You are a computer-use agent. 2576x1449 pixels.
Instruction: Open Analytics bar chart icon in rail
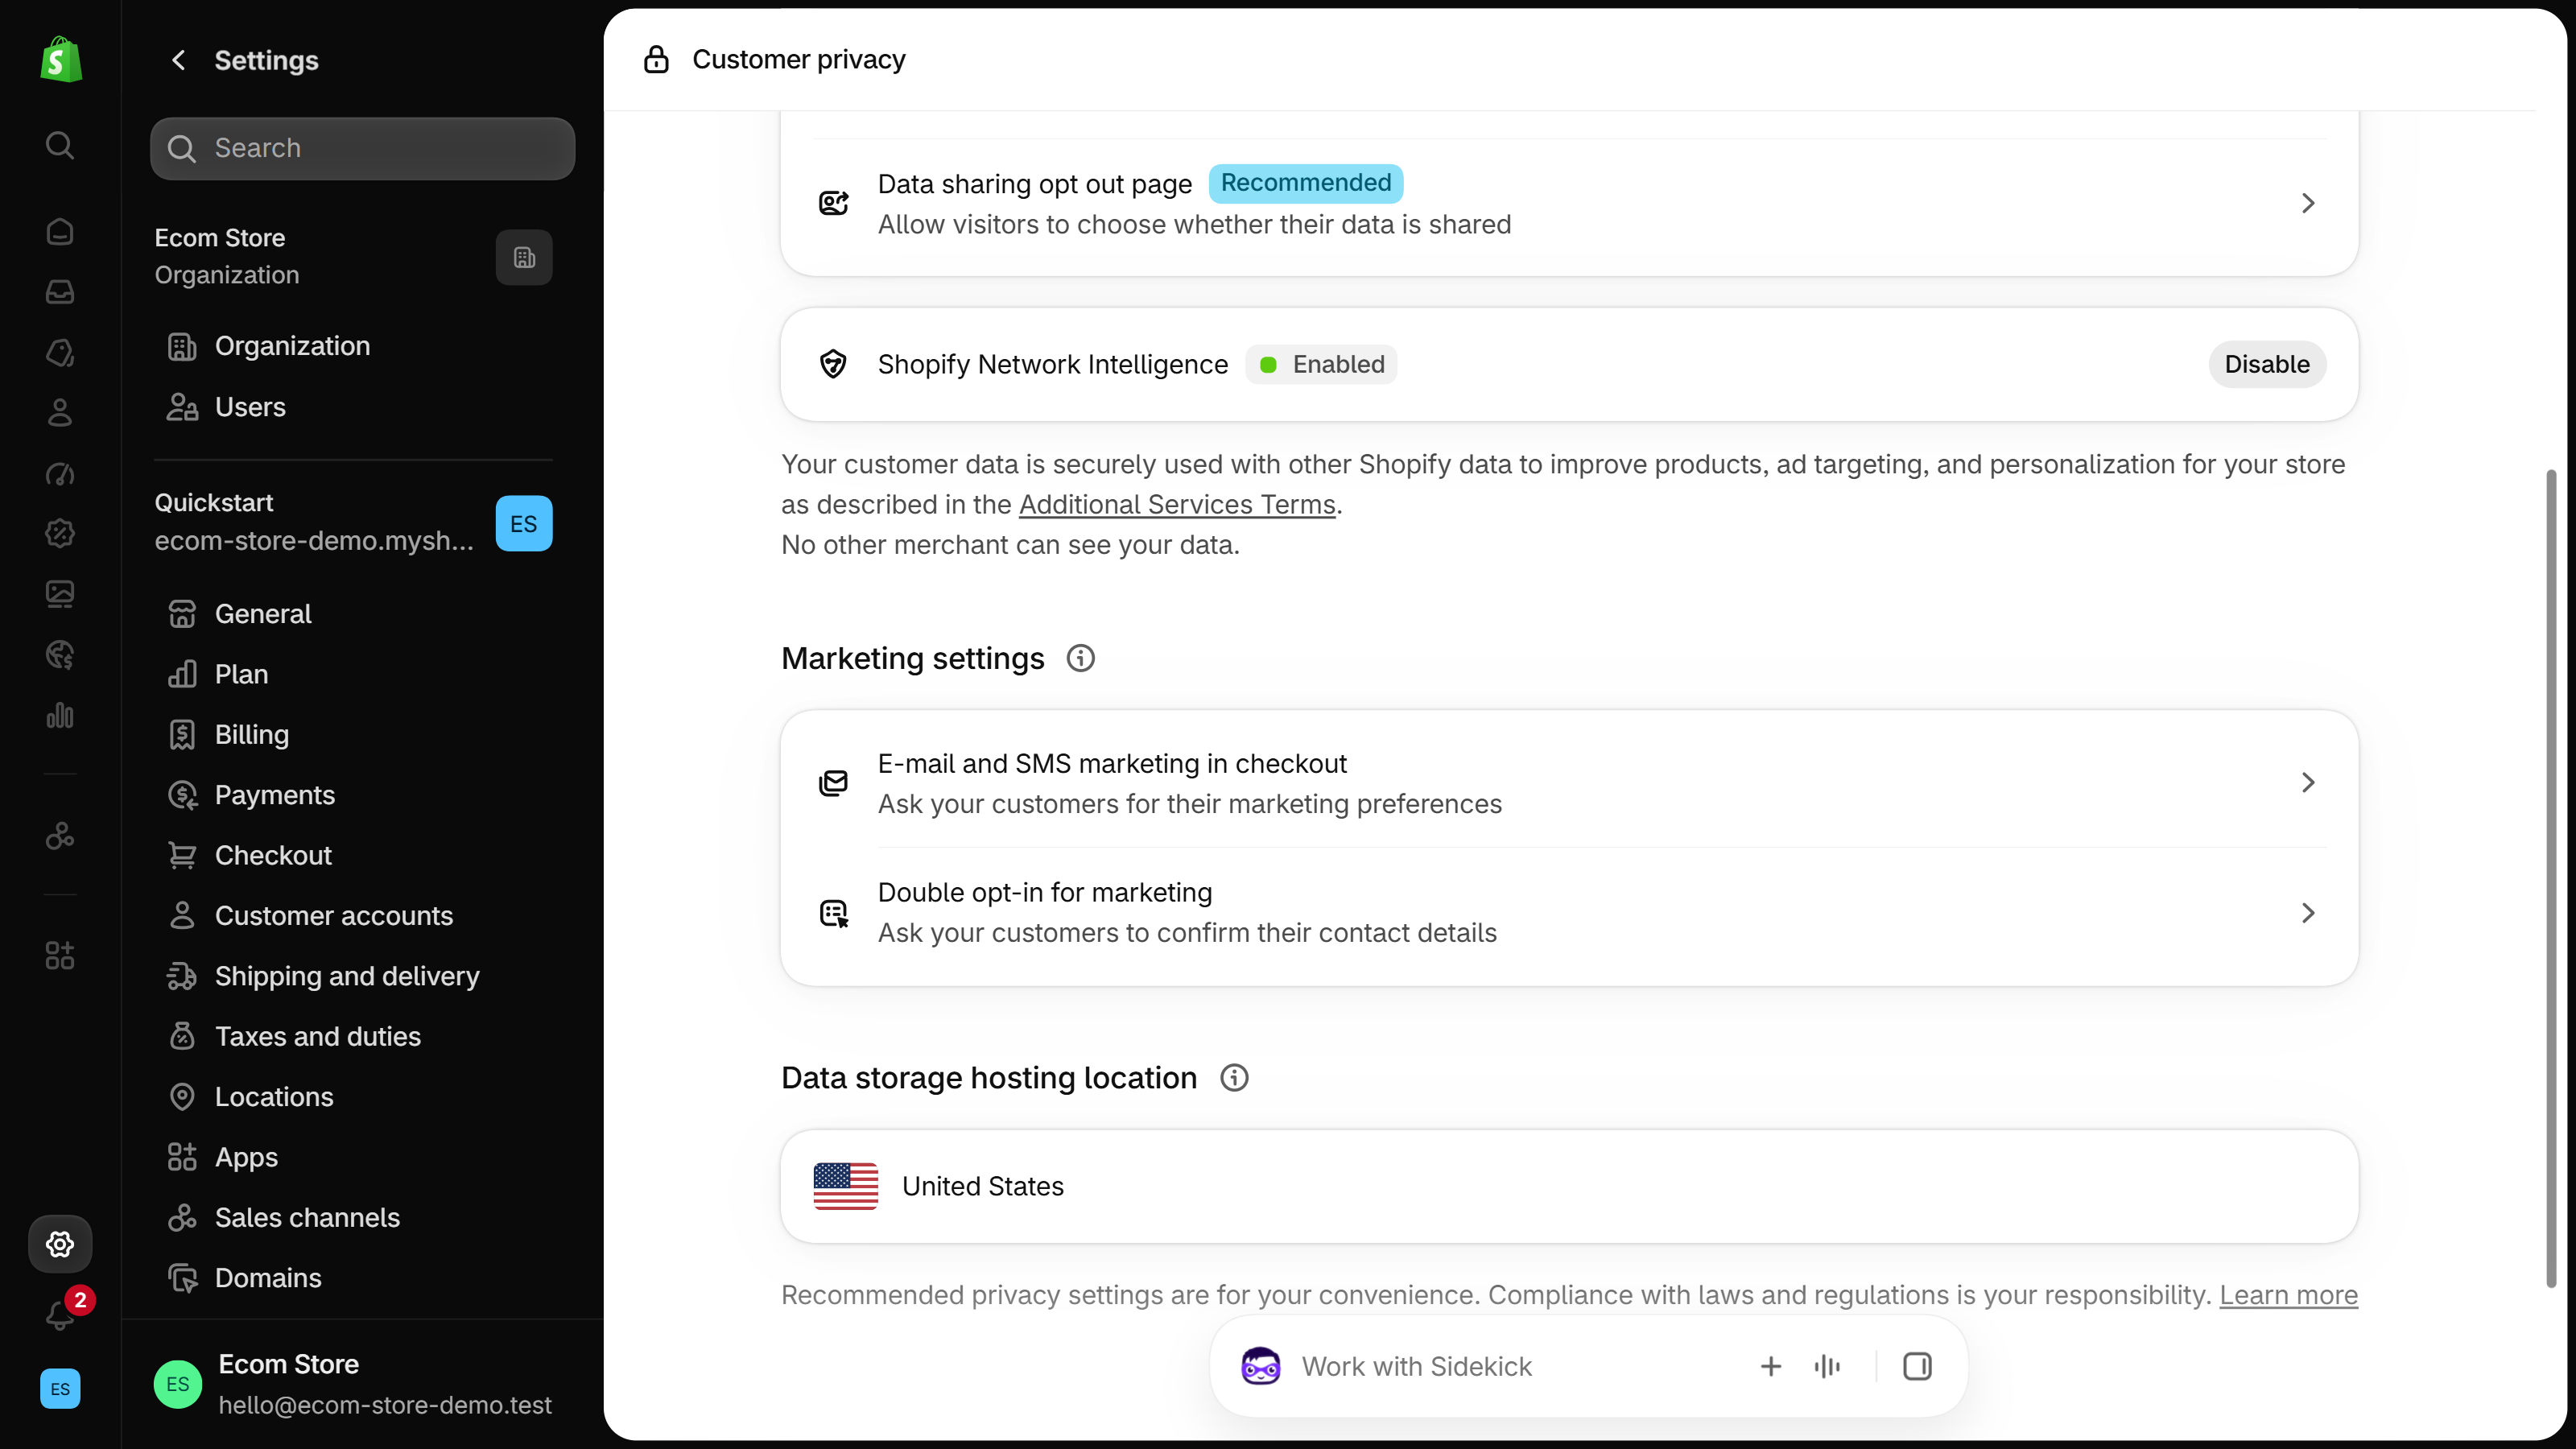coord(60,715)
